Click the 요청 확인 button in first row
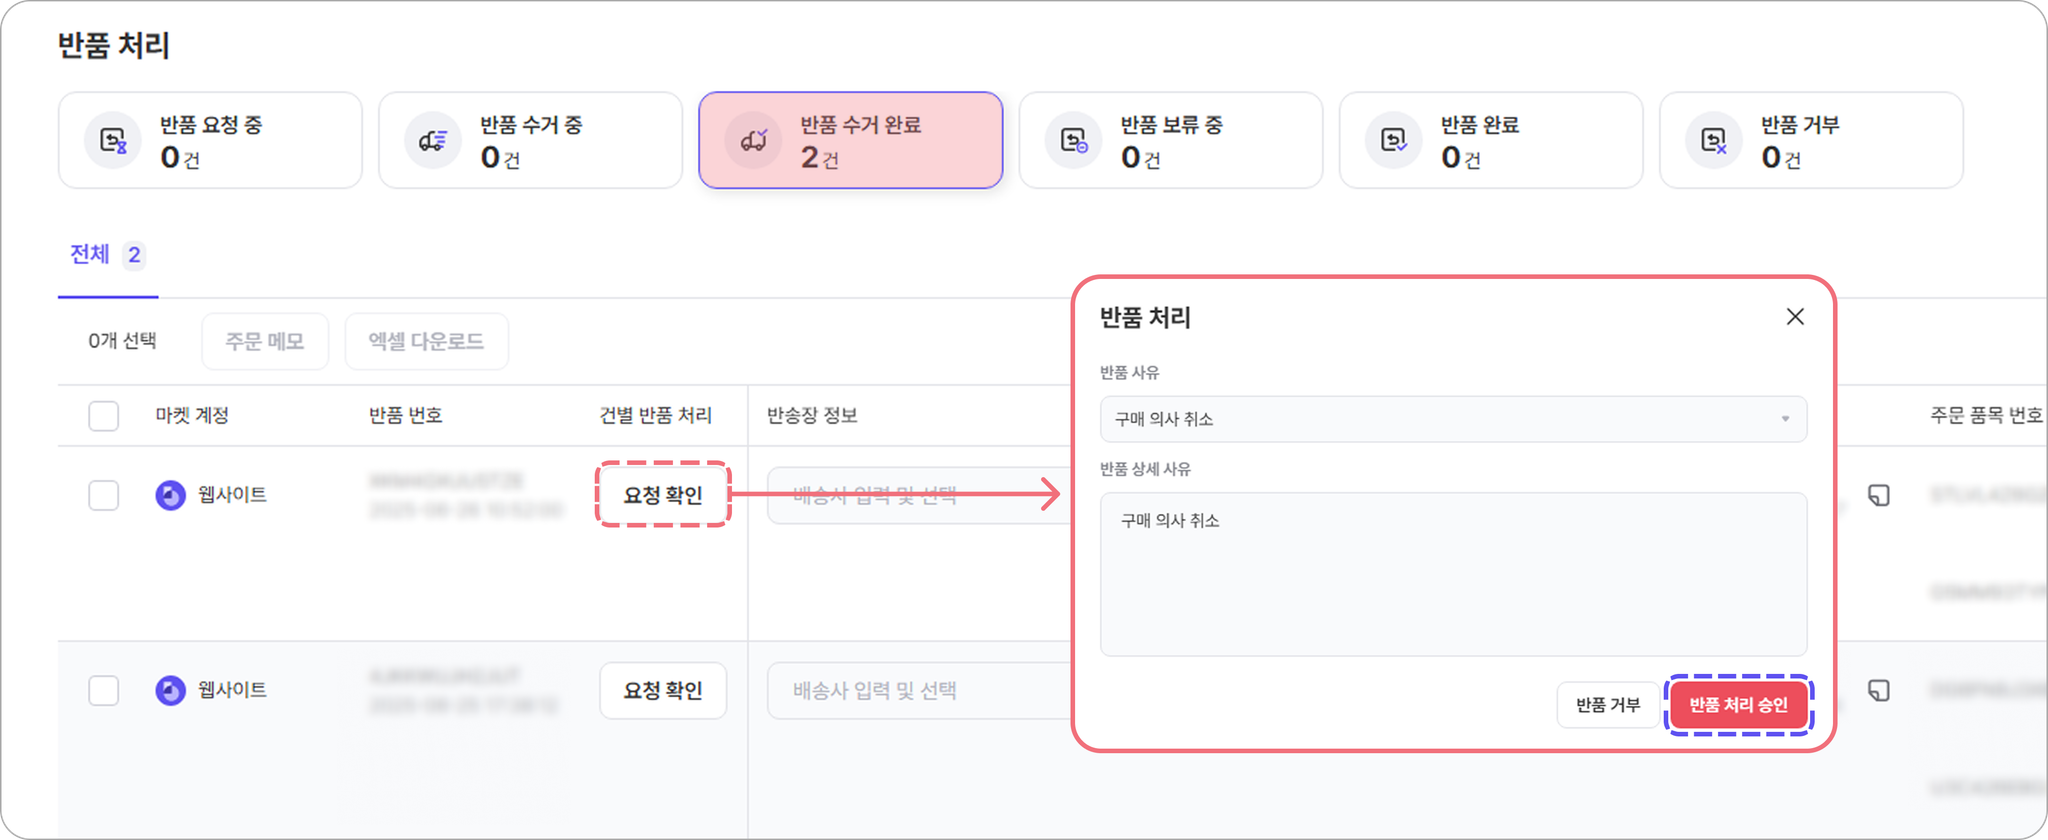2048x840 pixels. [663, 495]
